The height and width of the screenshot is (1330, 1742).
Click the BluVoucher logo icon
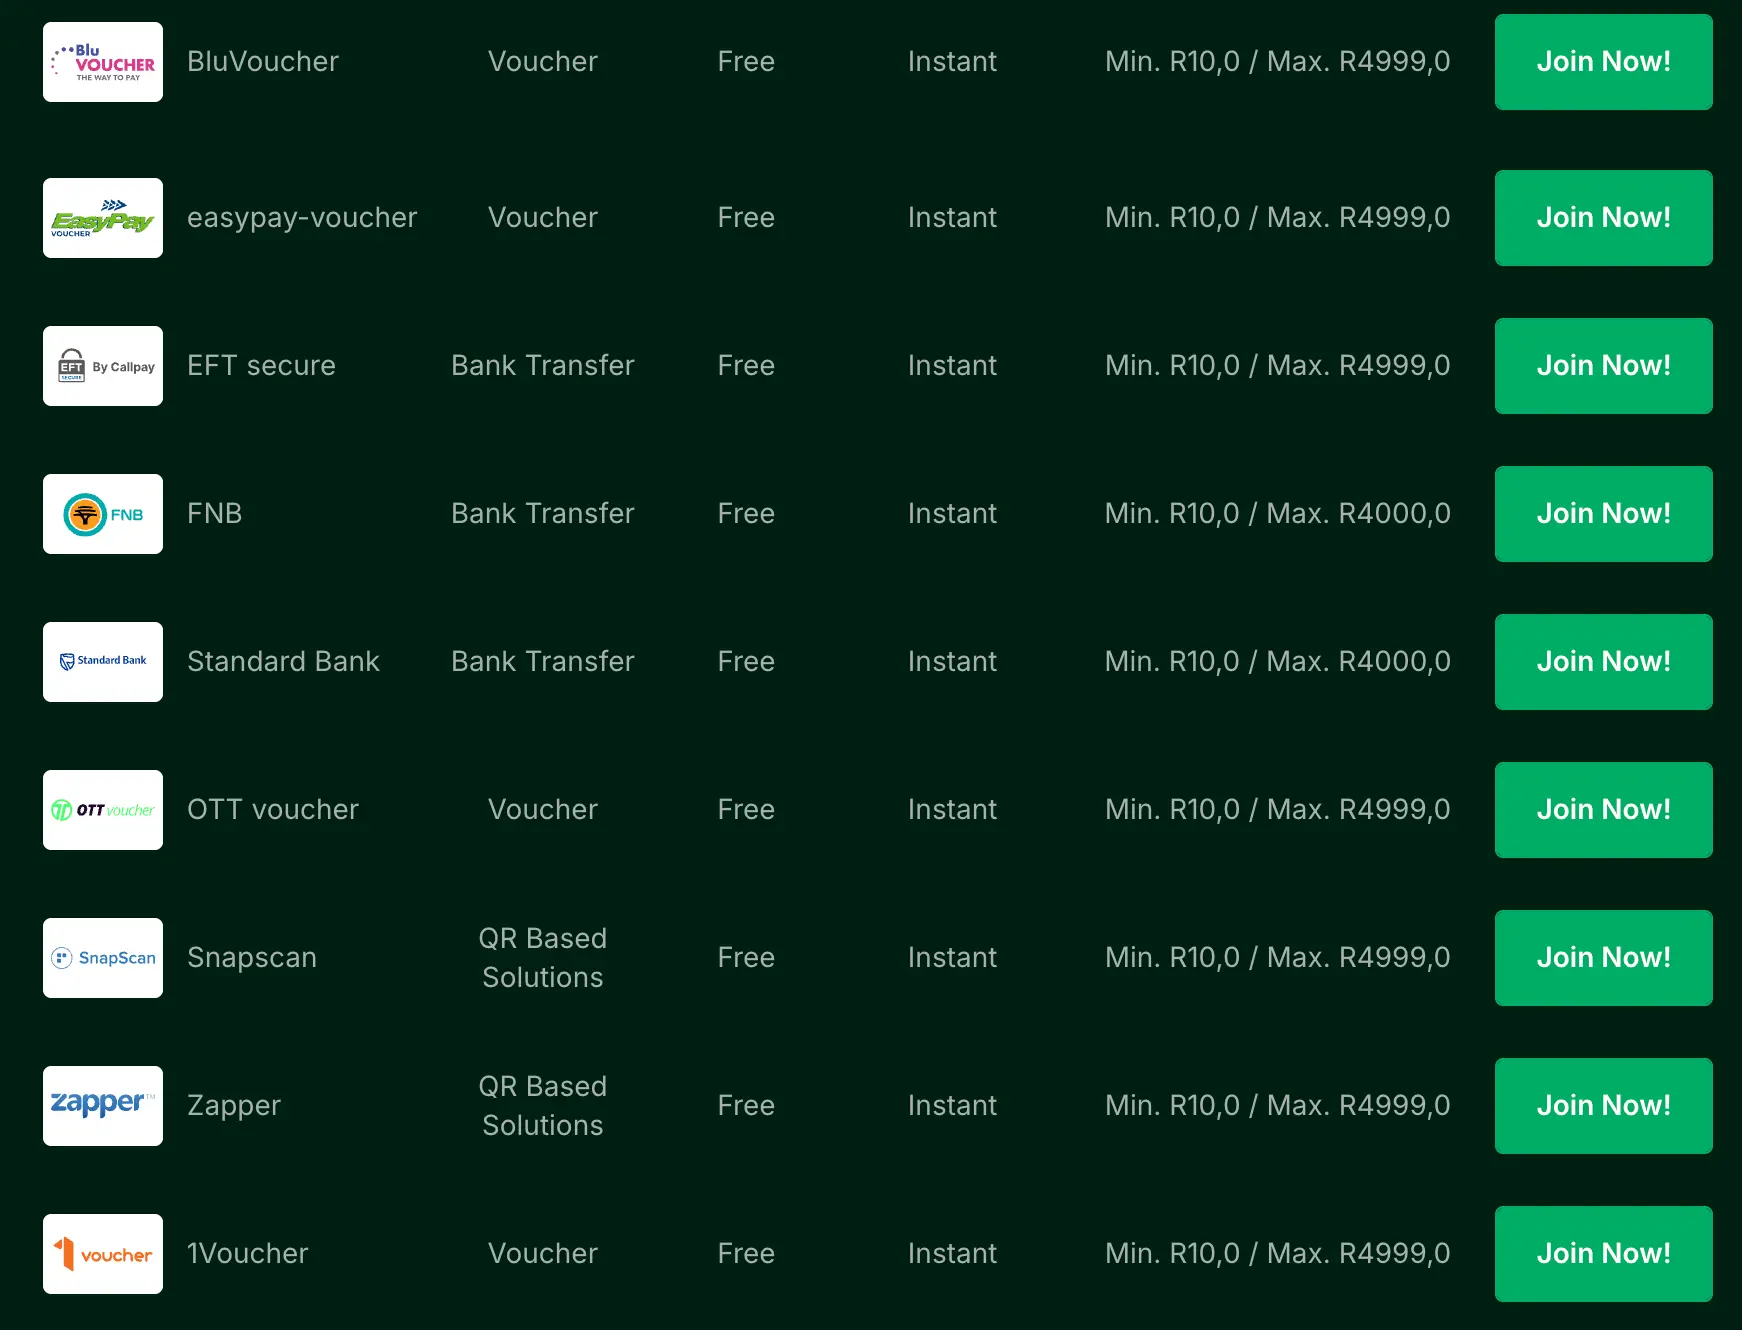(x=103, y=62)
